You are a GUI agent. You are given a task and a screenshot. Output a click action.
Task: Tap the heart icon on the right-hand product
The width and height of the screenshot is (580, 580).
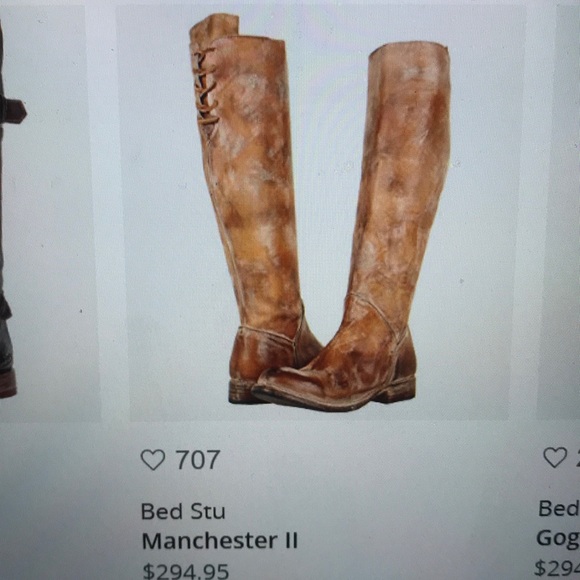click(555, 457)
